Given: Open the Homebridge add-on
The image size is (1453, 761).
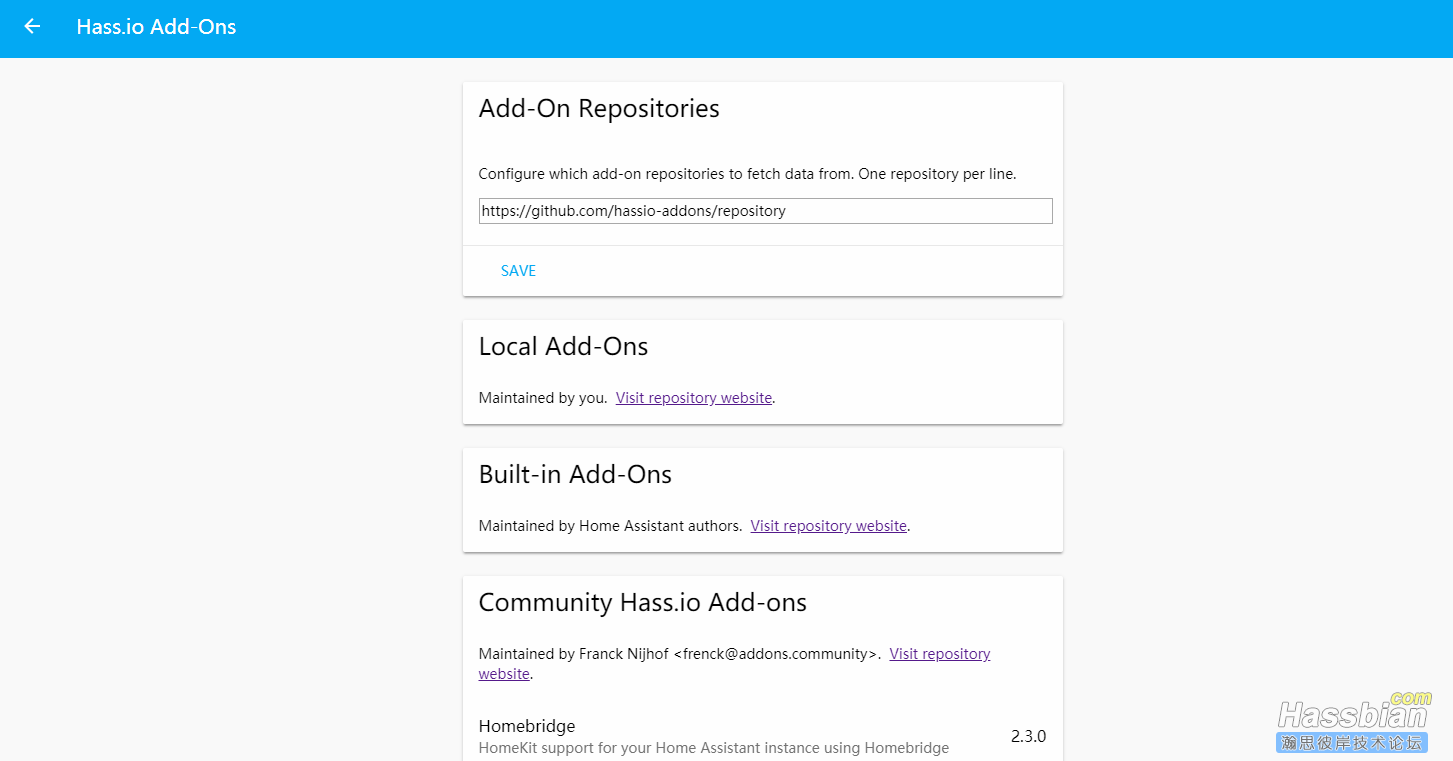Looking at the screenshot, I should coord(762,736).
